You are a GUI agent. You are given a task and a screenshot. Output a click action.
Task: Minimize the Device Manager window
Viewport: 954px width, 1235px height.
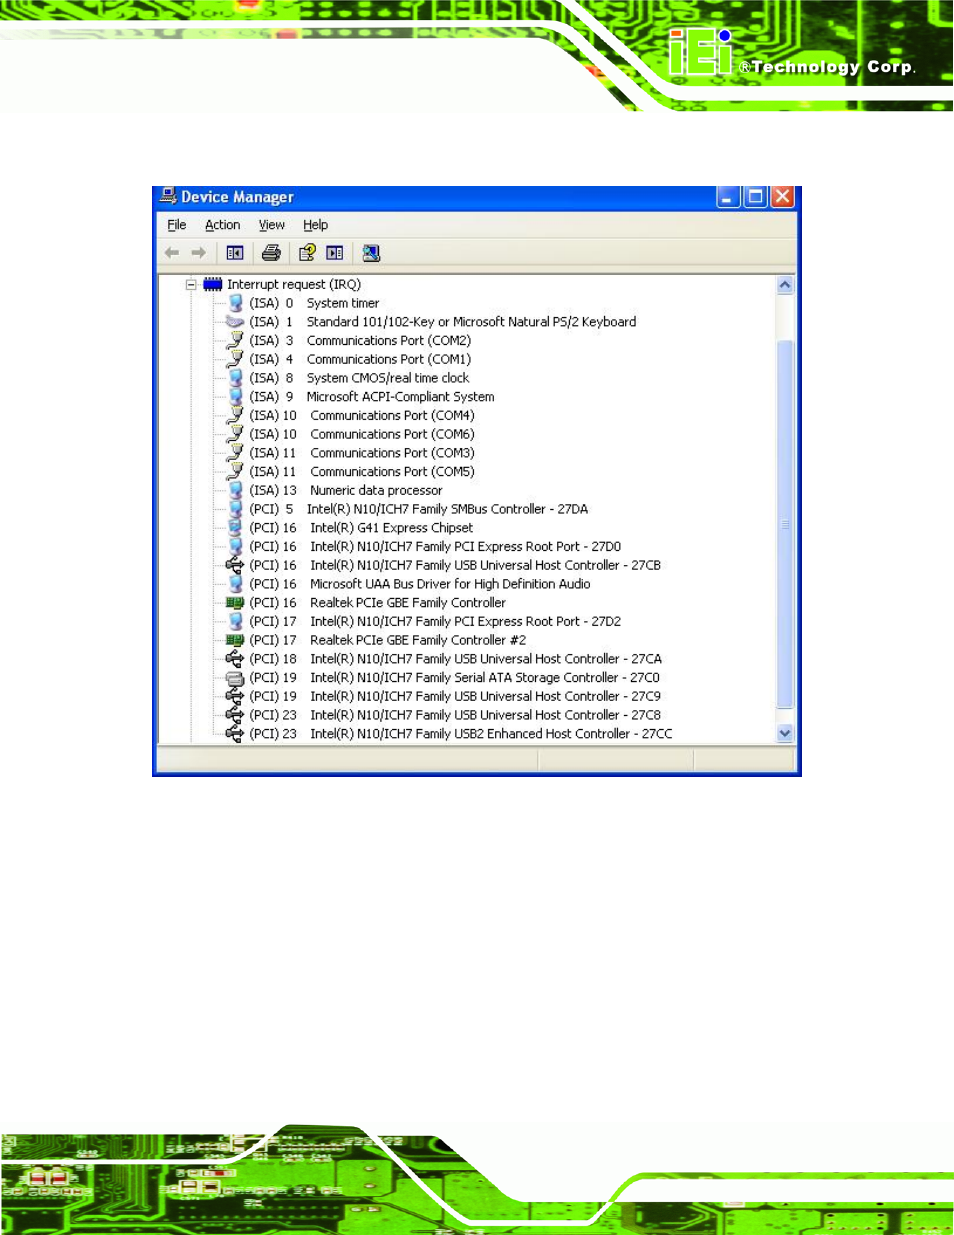pyautogui.click(x=729, y=197)
